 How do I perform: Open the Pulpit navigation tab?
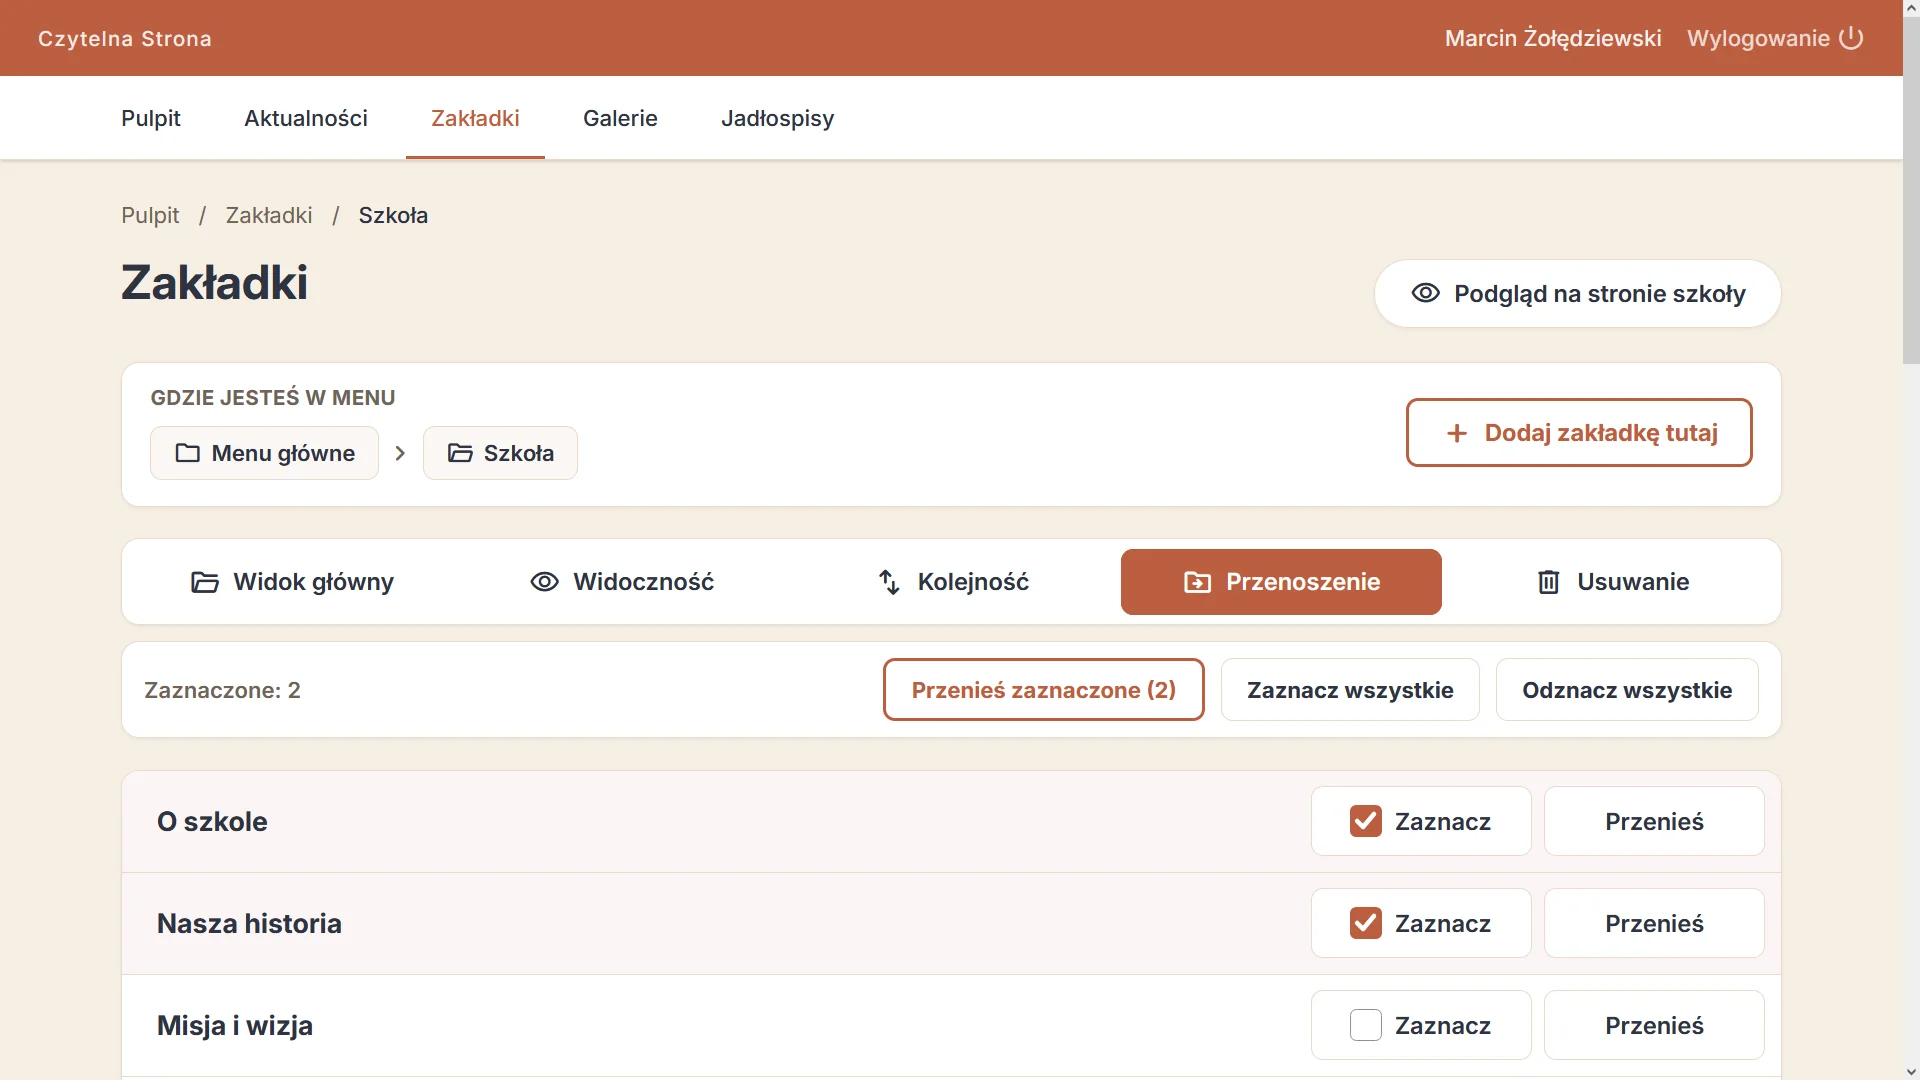151,118
